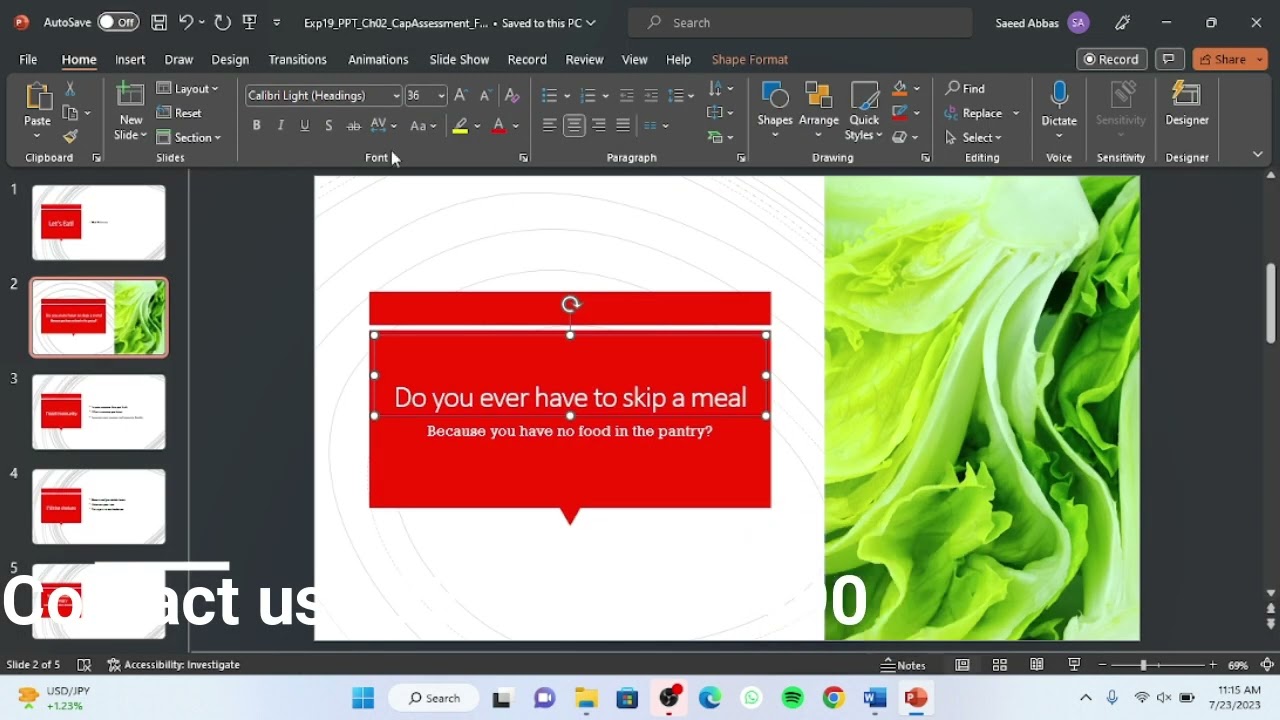1280x720 pixels.
Task: Switch to the Insert tab
Action: 130,59
